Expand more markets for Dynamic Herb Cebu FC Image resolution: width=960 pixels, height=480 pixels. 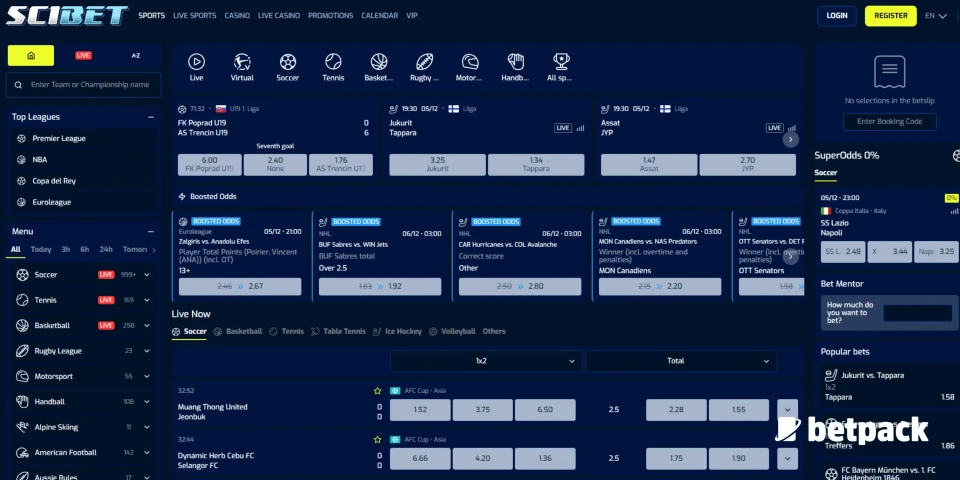[787, 459]
